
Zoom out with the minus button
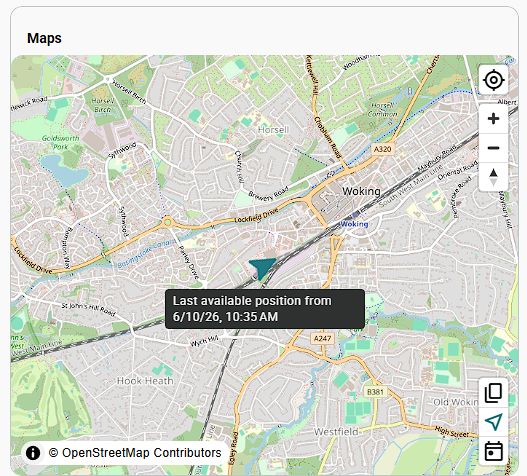tap(493, 148)
